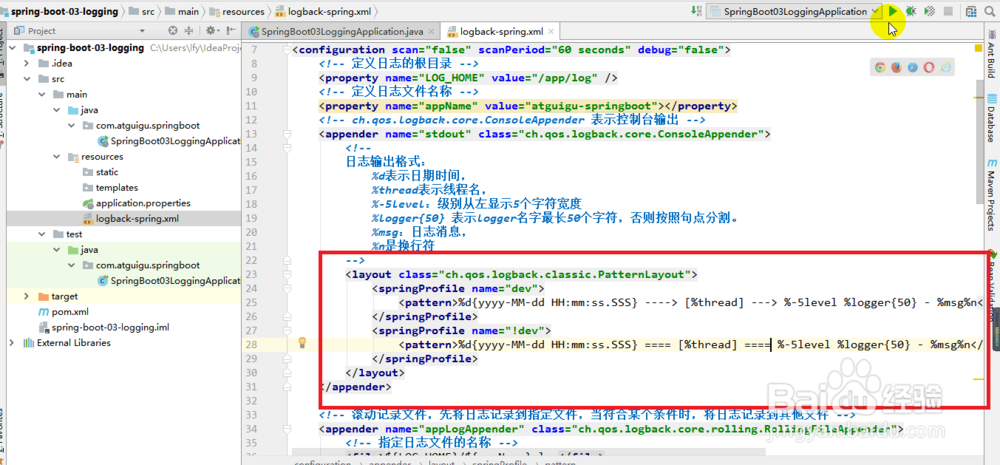Collapse spring-boot-03-logging root node

coord(11,48)
